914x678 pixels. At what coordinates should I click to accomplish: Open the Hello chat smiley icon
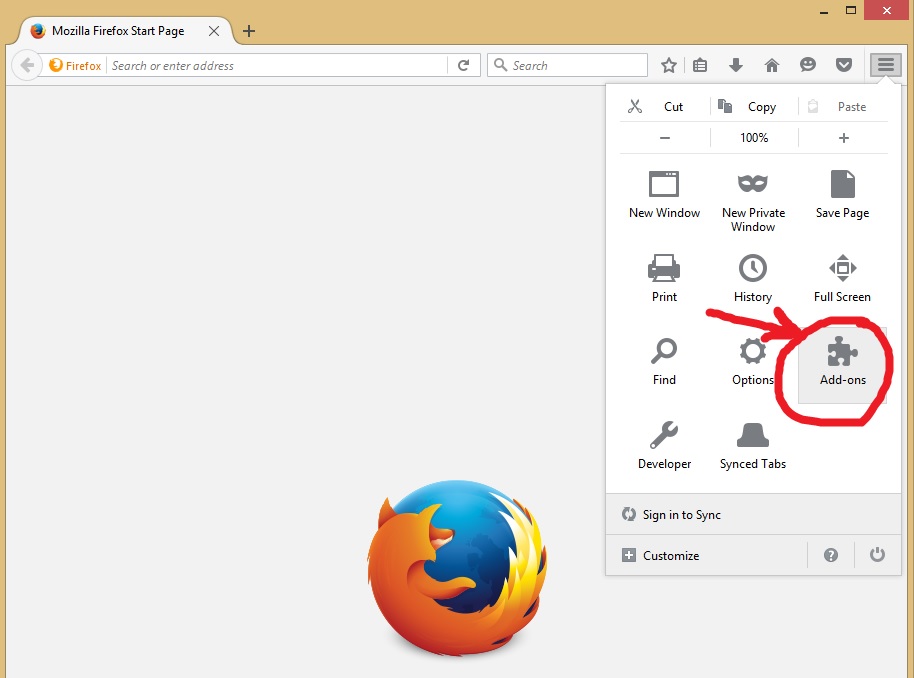(x=808, y=65)
